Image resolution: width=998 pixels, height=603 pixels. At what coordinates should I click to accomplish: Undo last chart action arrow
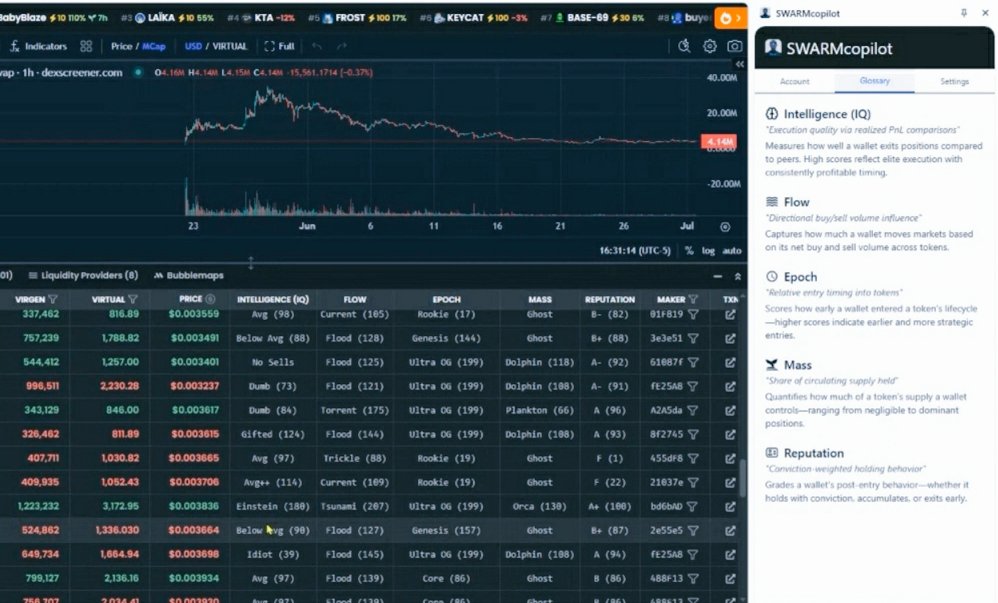click(x=317, y=46)
